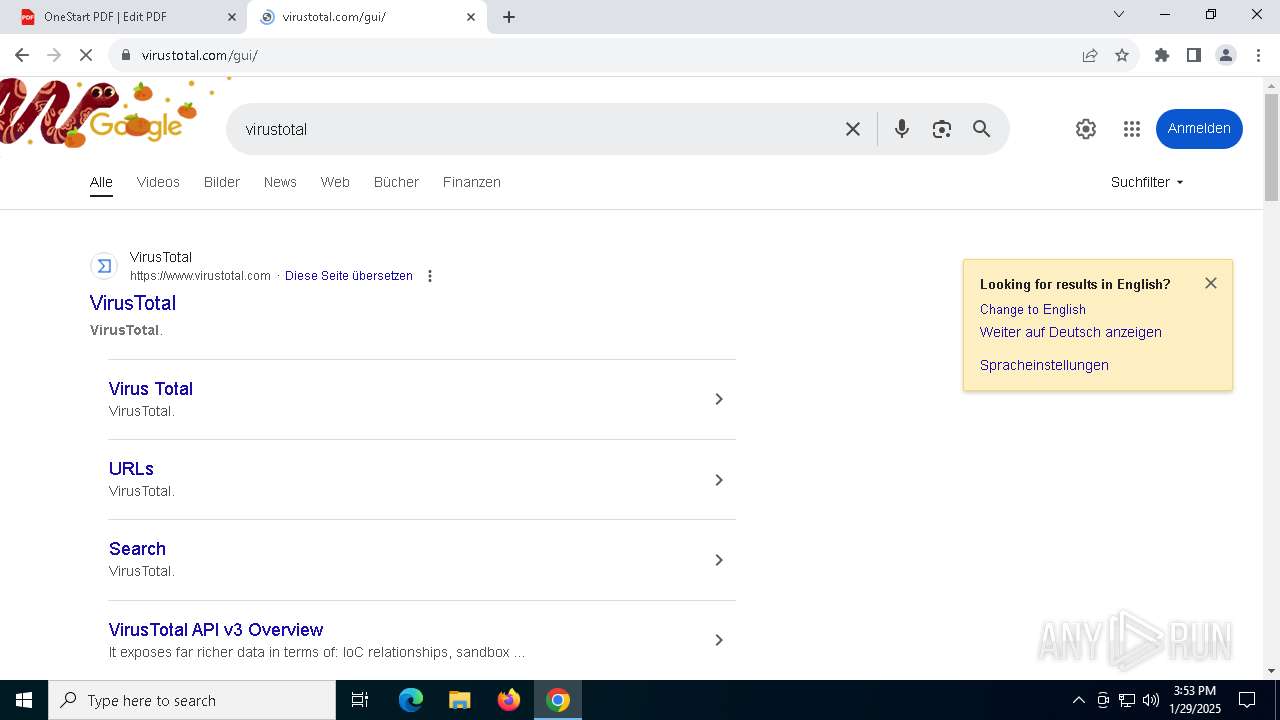Viewport: 1280px width, 720px height.
Task: Open Chrome three-dot menu
Action: coord(1258,55)
